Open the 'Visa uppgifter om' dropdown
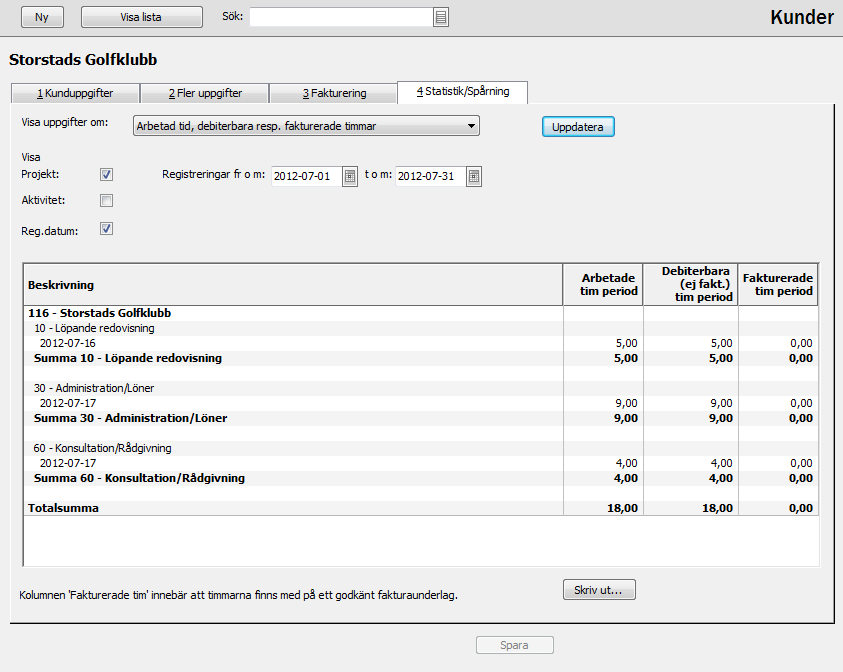Screen dimensions: 843x672 [x=306, y=126]
